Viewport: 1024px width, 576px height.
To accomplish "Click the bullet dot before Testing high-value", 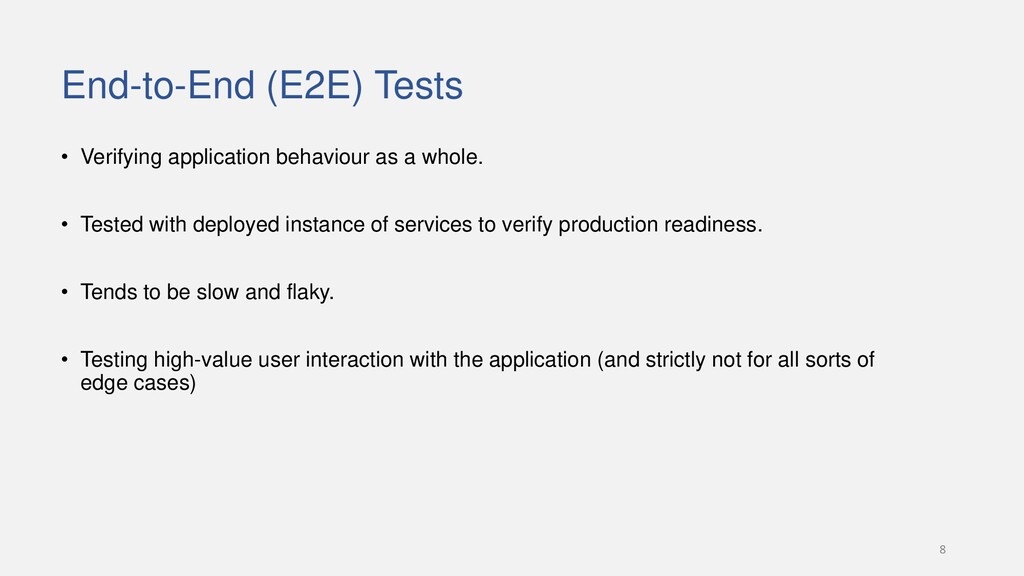I will pyautogui.click(x=65, y=360).
